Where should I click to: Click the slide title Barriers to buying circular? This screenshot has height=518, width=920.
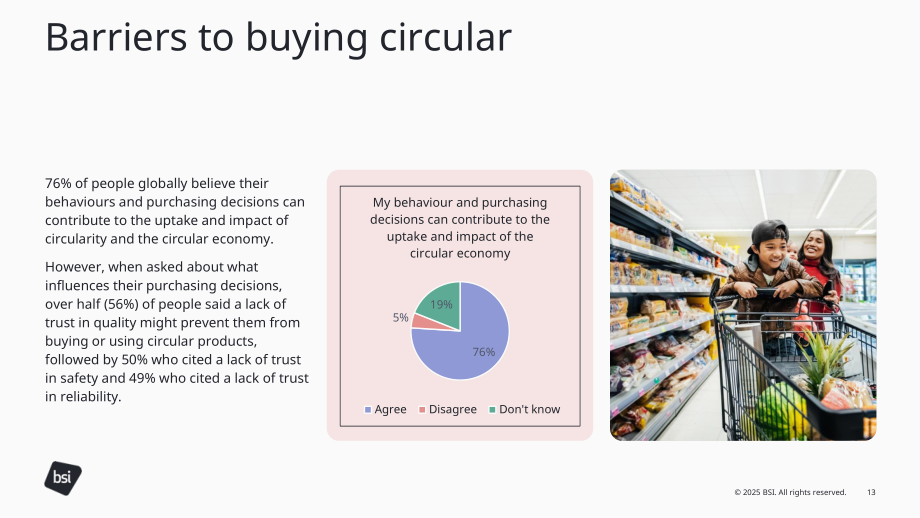278,37
